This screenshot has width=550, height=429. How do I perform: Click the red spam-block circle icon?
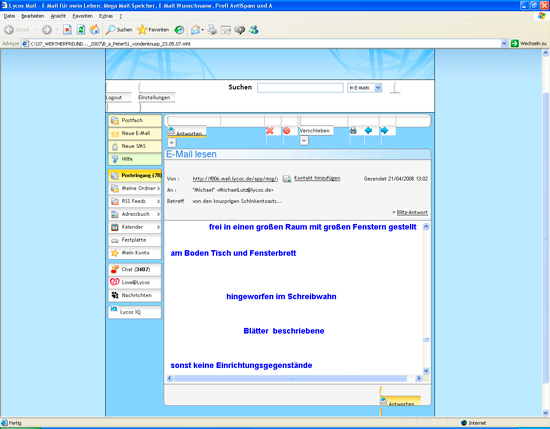(287, 131)
